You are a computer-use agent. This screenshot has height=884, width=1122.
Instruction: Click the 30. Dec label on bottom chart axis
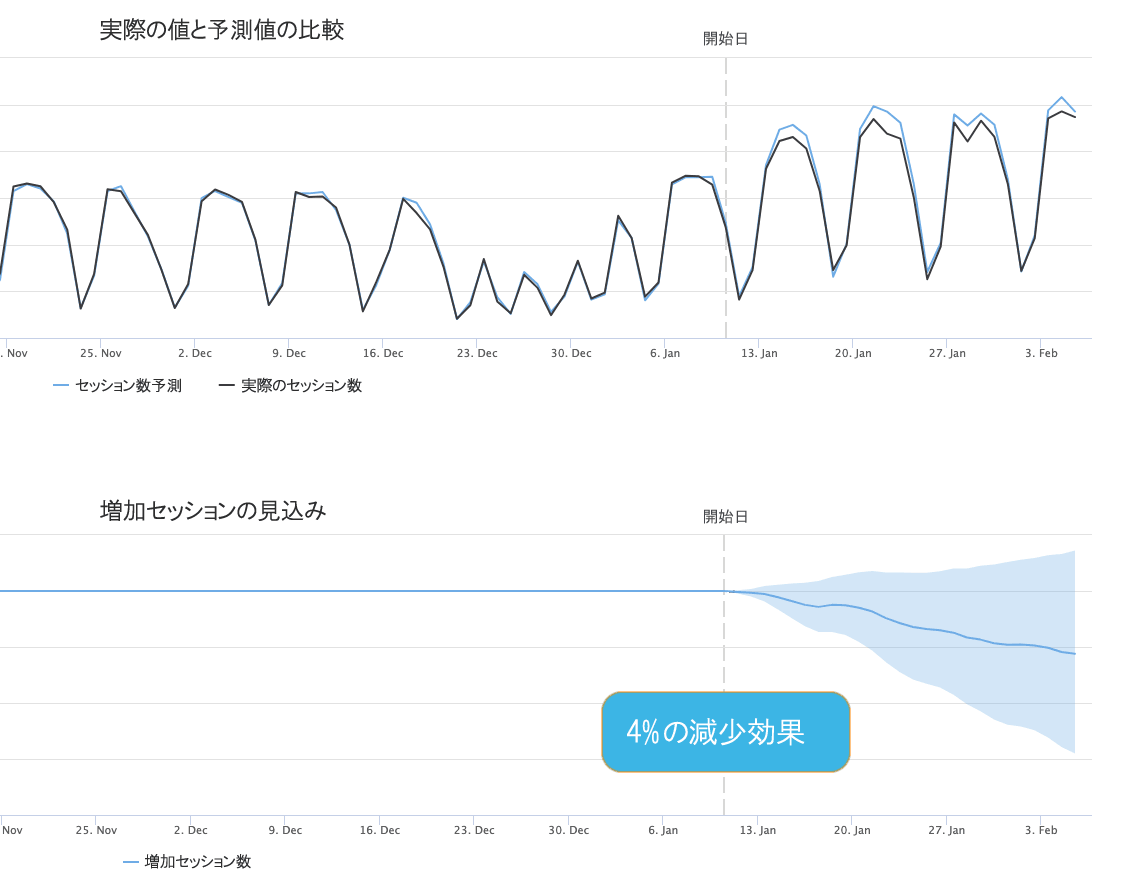tap(569, 830)
